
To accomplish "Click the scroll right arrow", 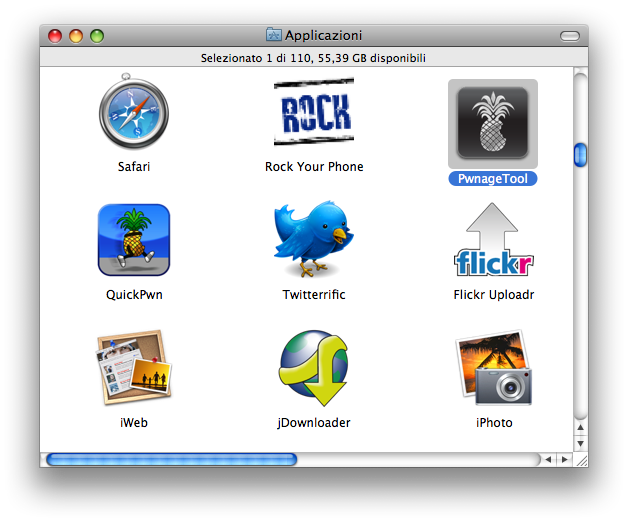I will [564, 459].
